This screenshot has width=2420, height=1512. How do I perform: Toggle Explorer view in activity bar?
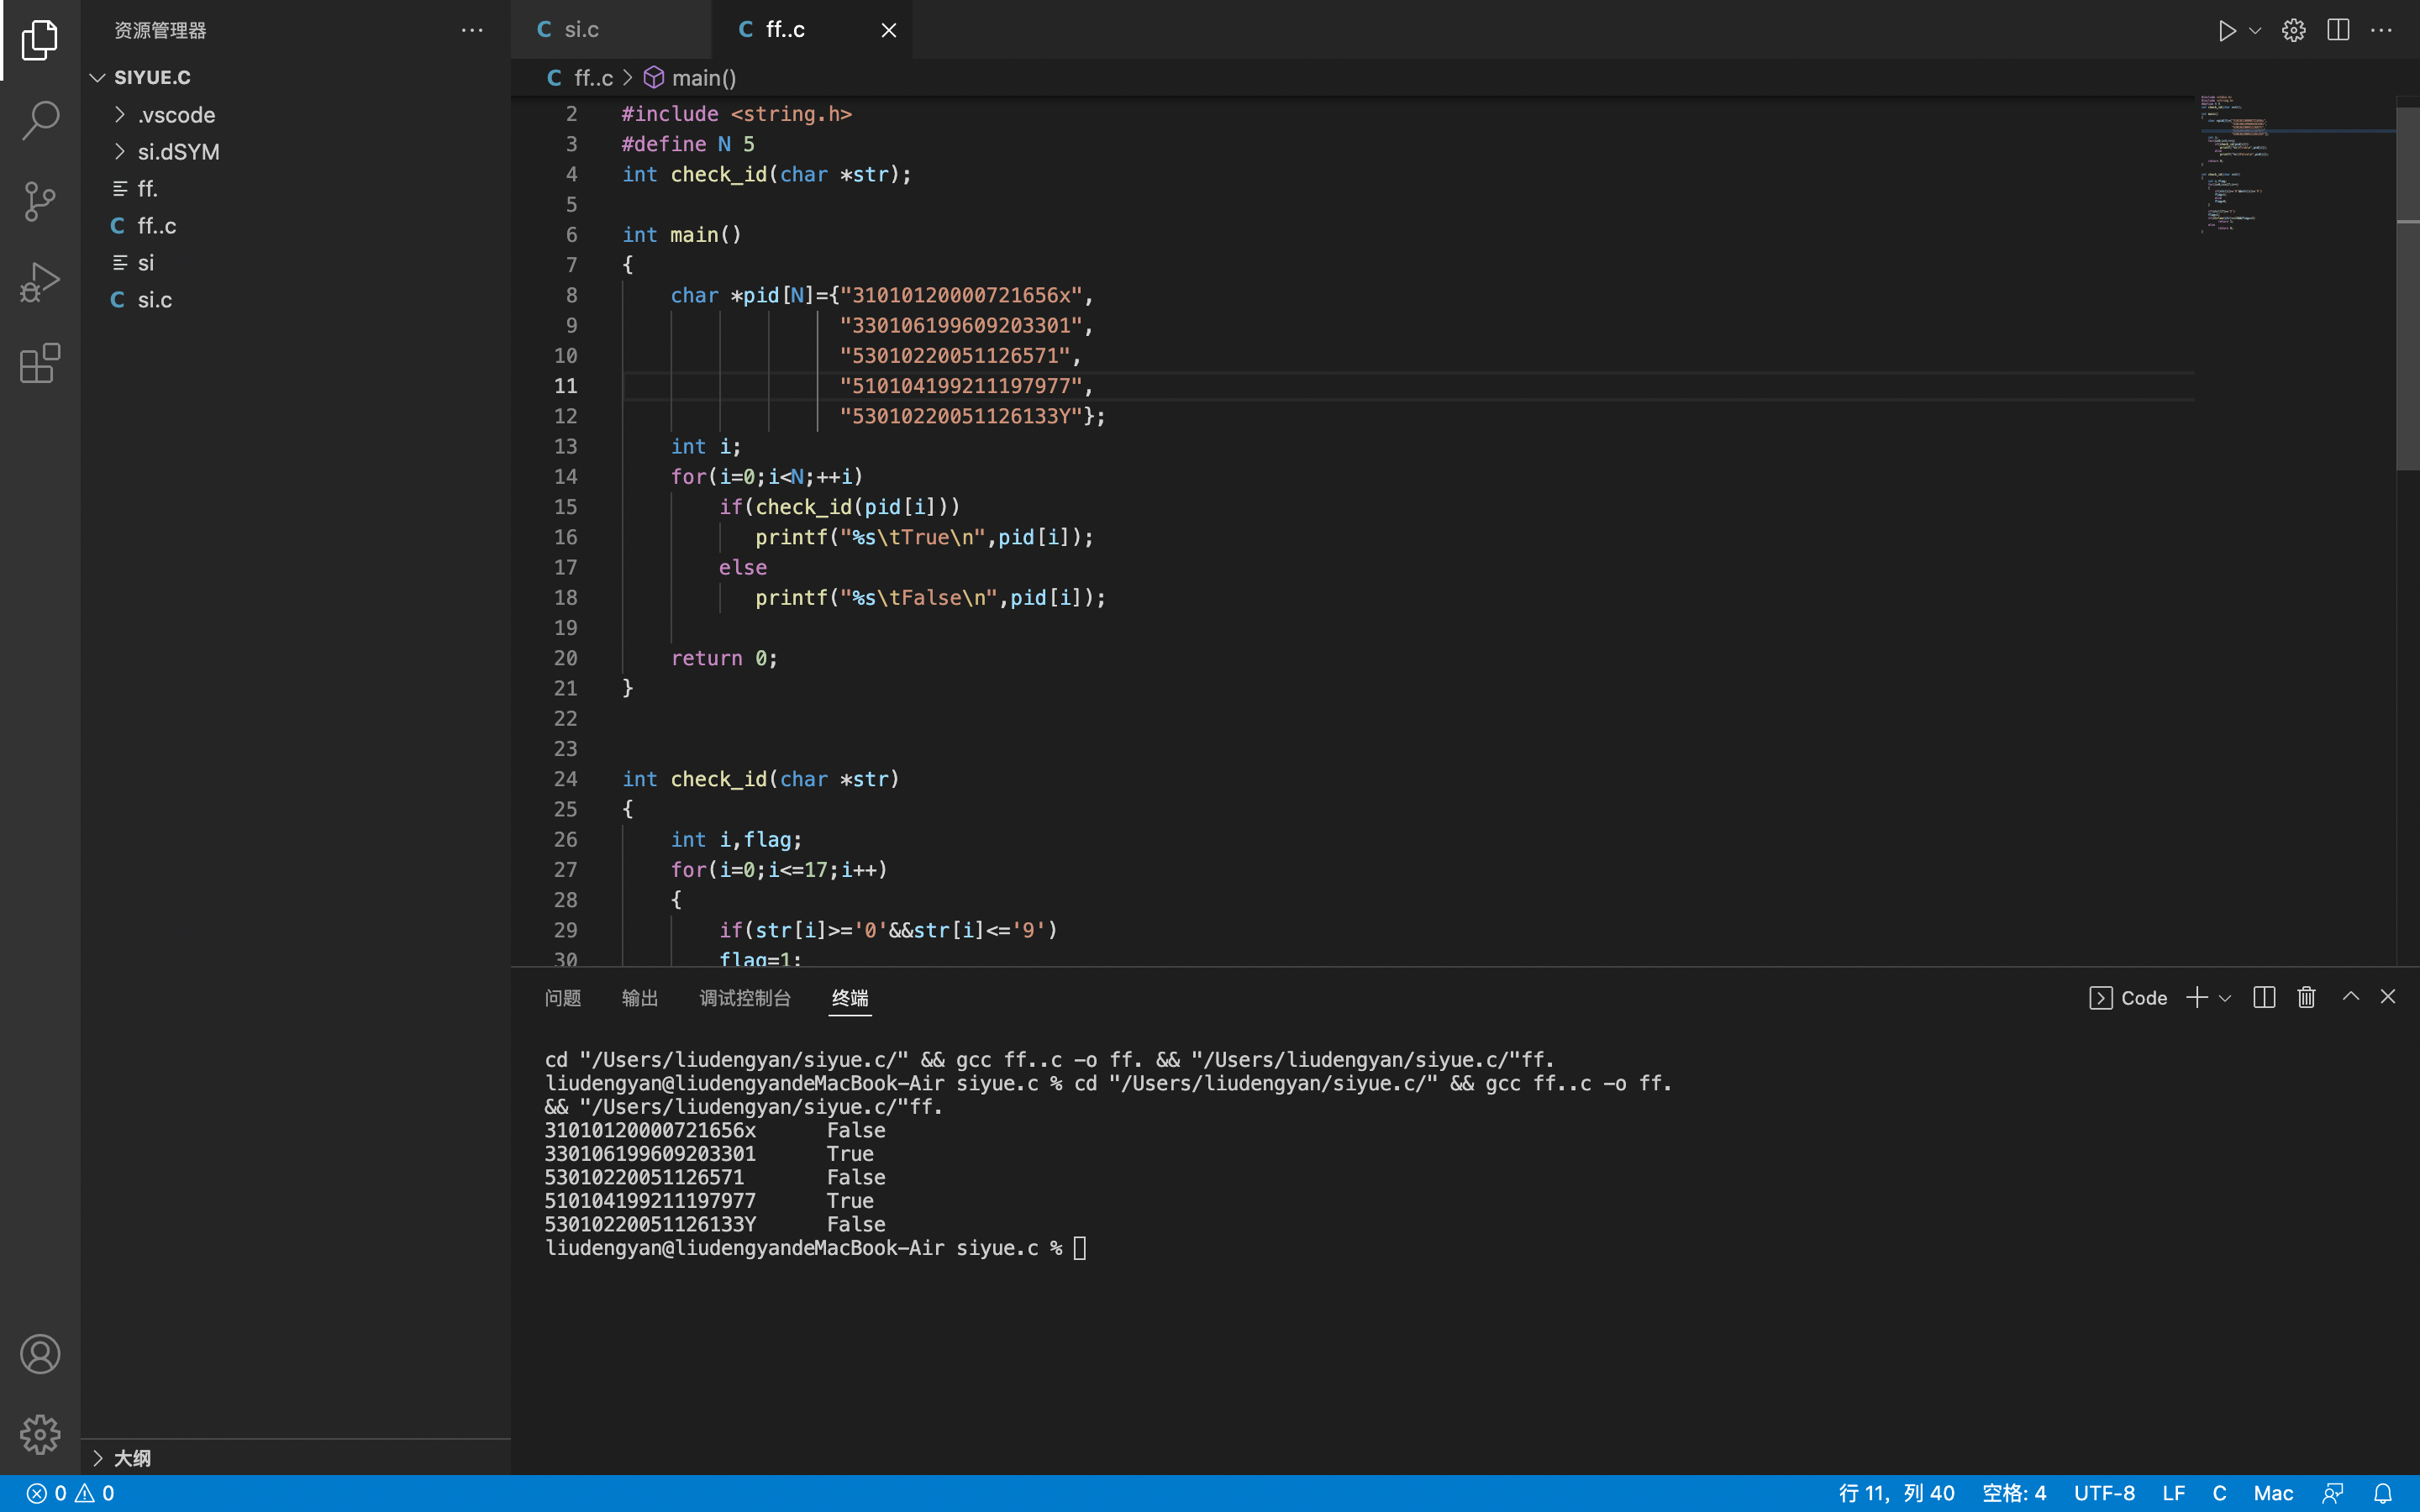point(40,40)
